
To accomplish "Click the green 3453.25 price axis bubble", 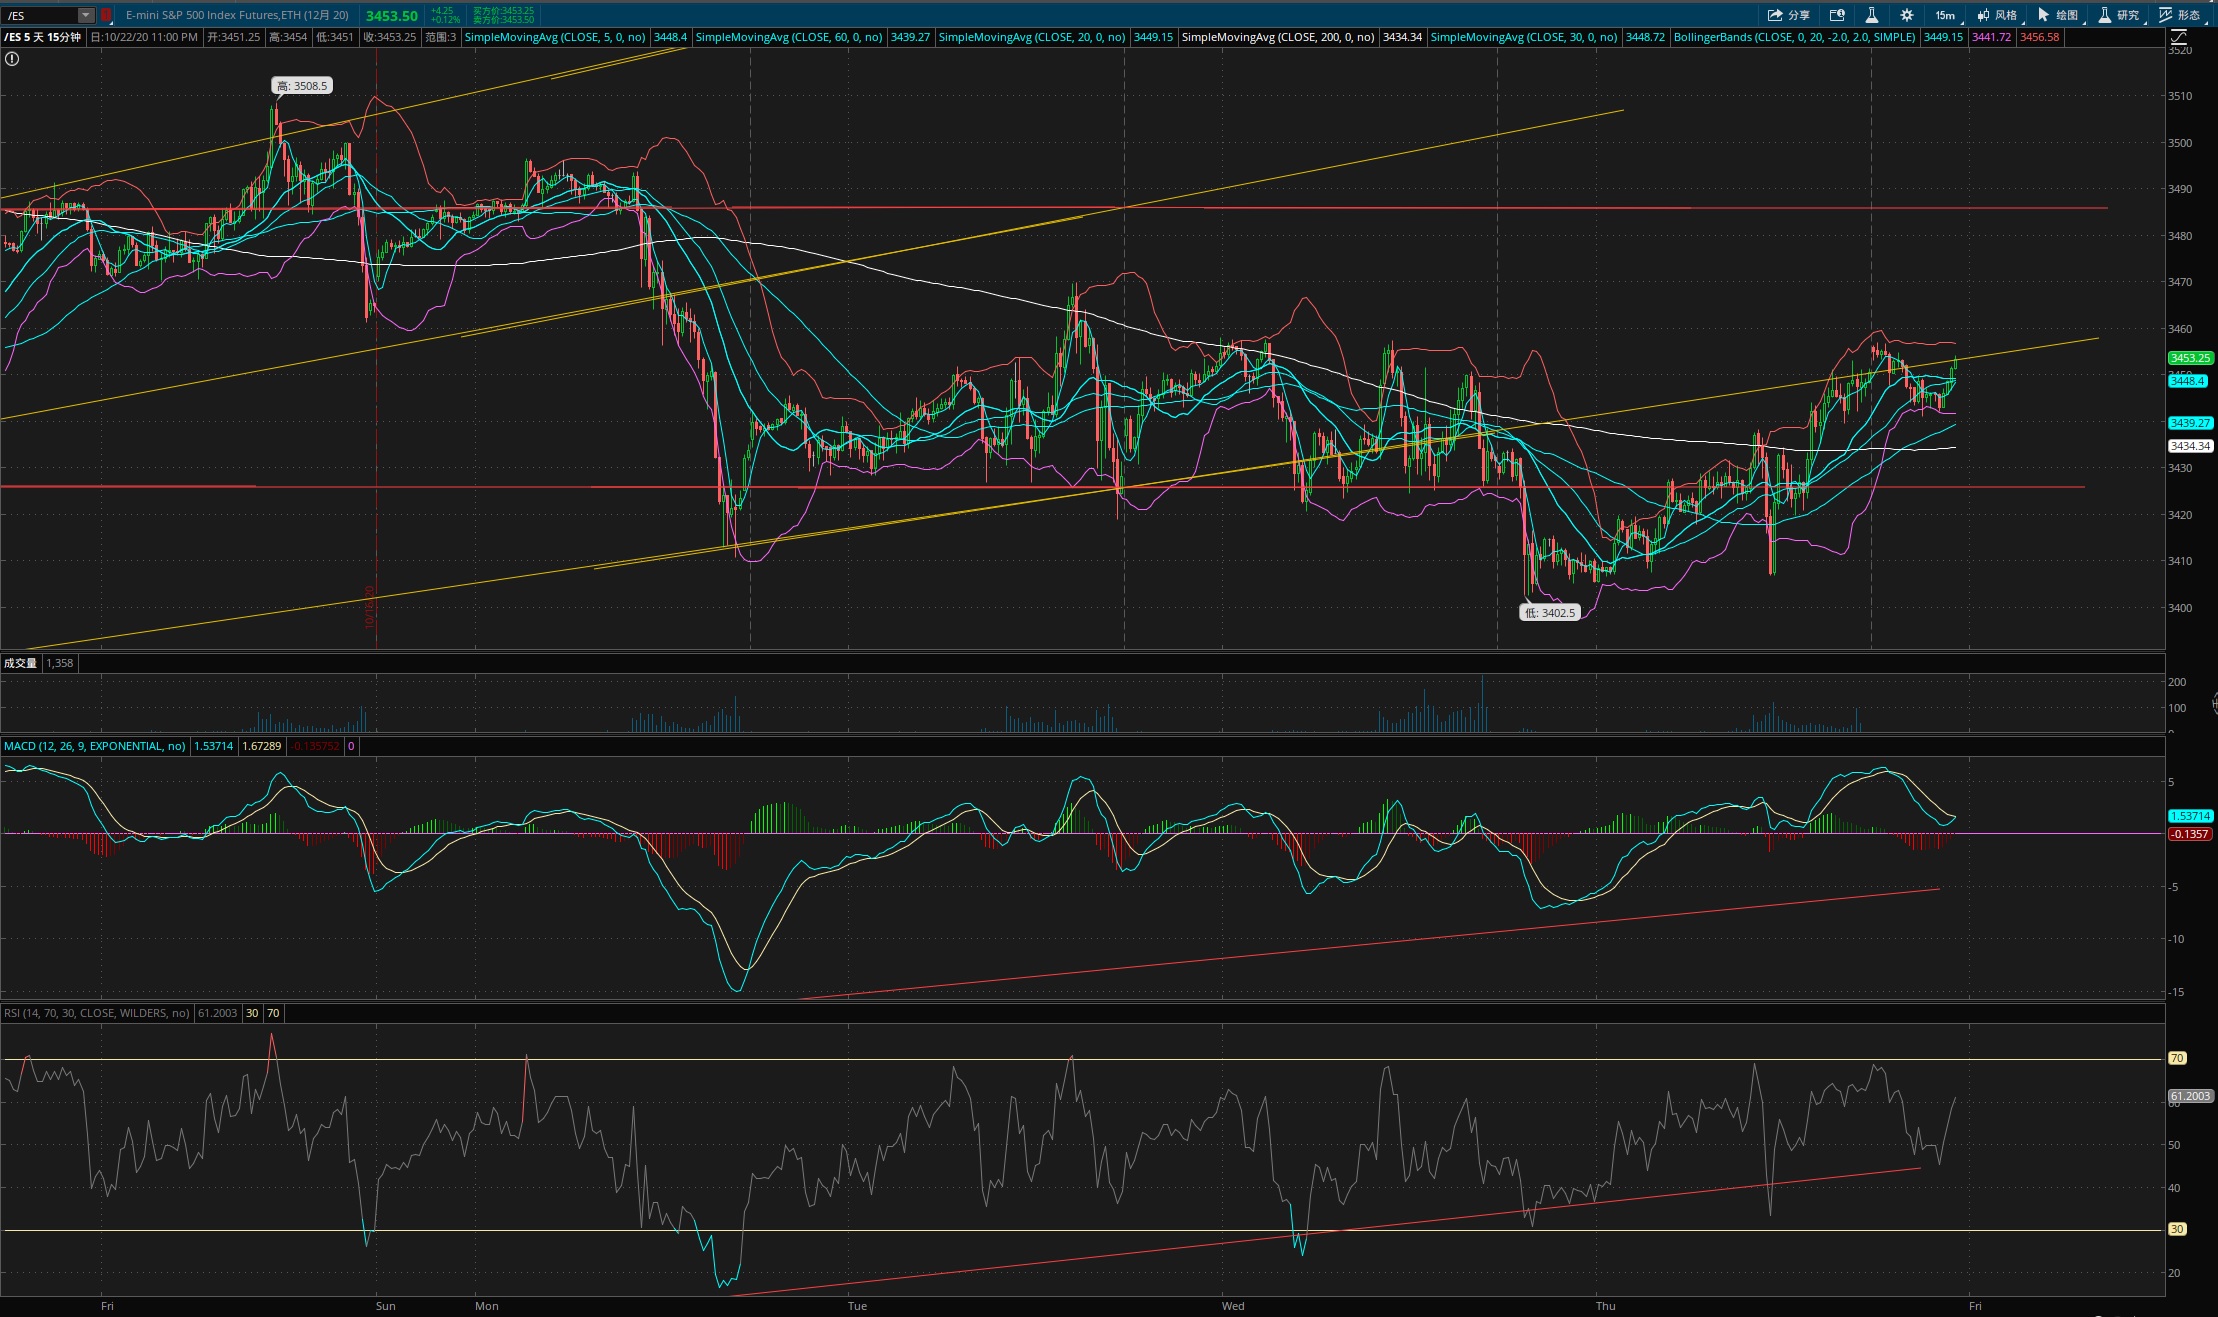I will [2190, 358].
